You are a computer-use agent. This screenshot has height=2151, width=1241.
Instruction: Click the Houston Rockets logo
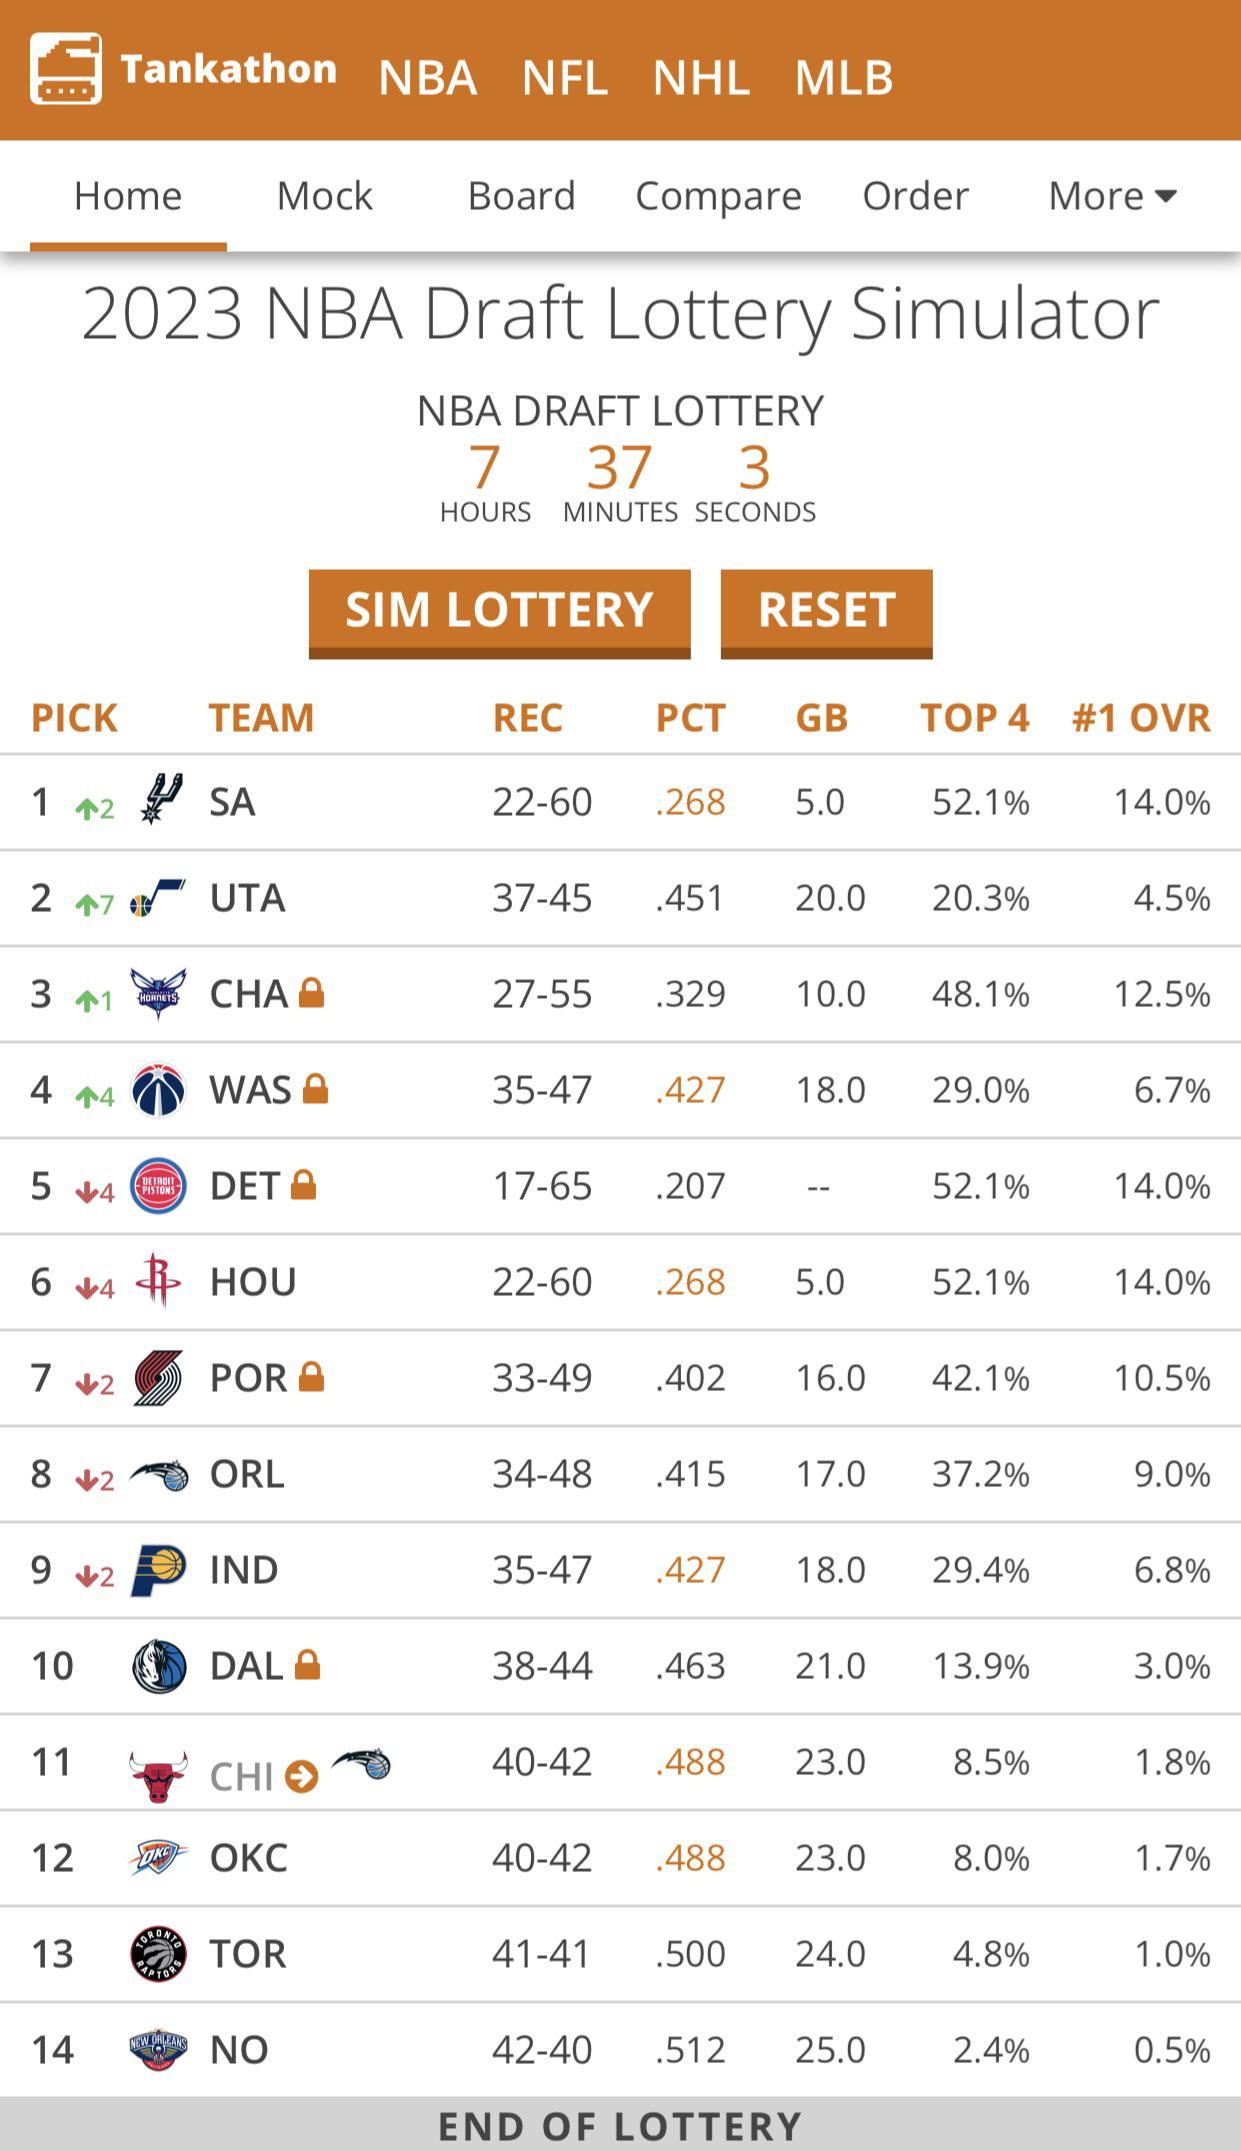tap(159, 1281)
